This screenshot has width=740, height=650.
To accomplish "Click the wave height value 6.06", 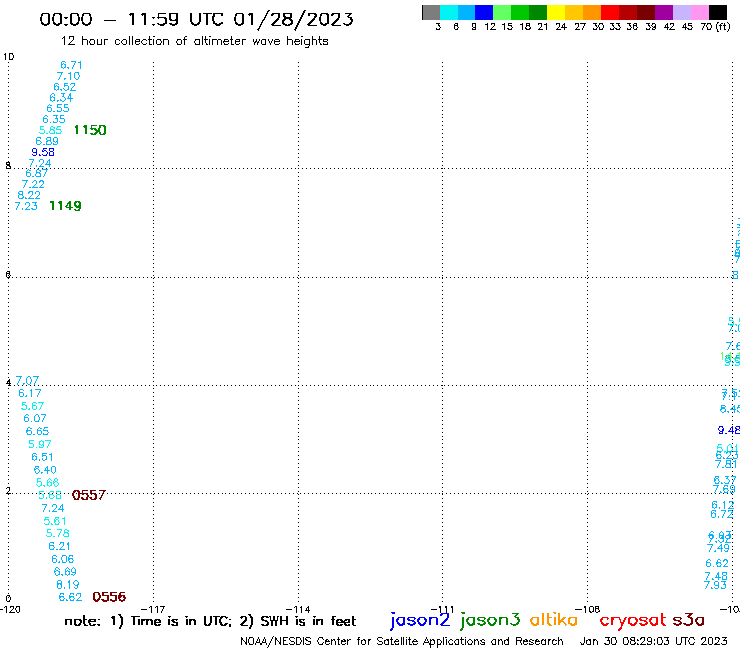I will (x=63, y=559).
